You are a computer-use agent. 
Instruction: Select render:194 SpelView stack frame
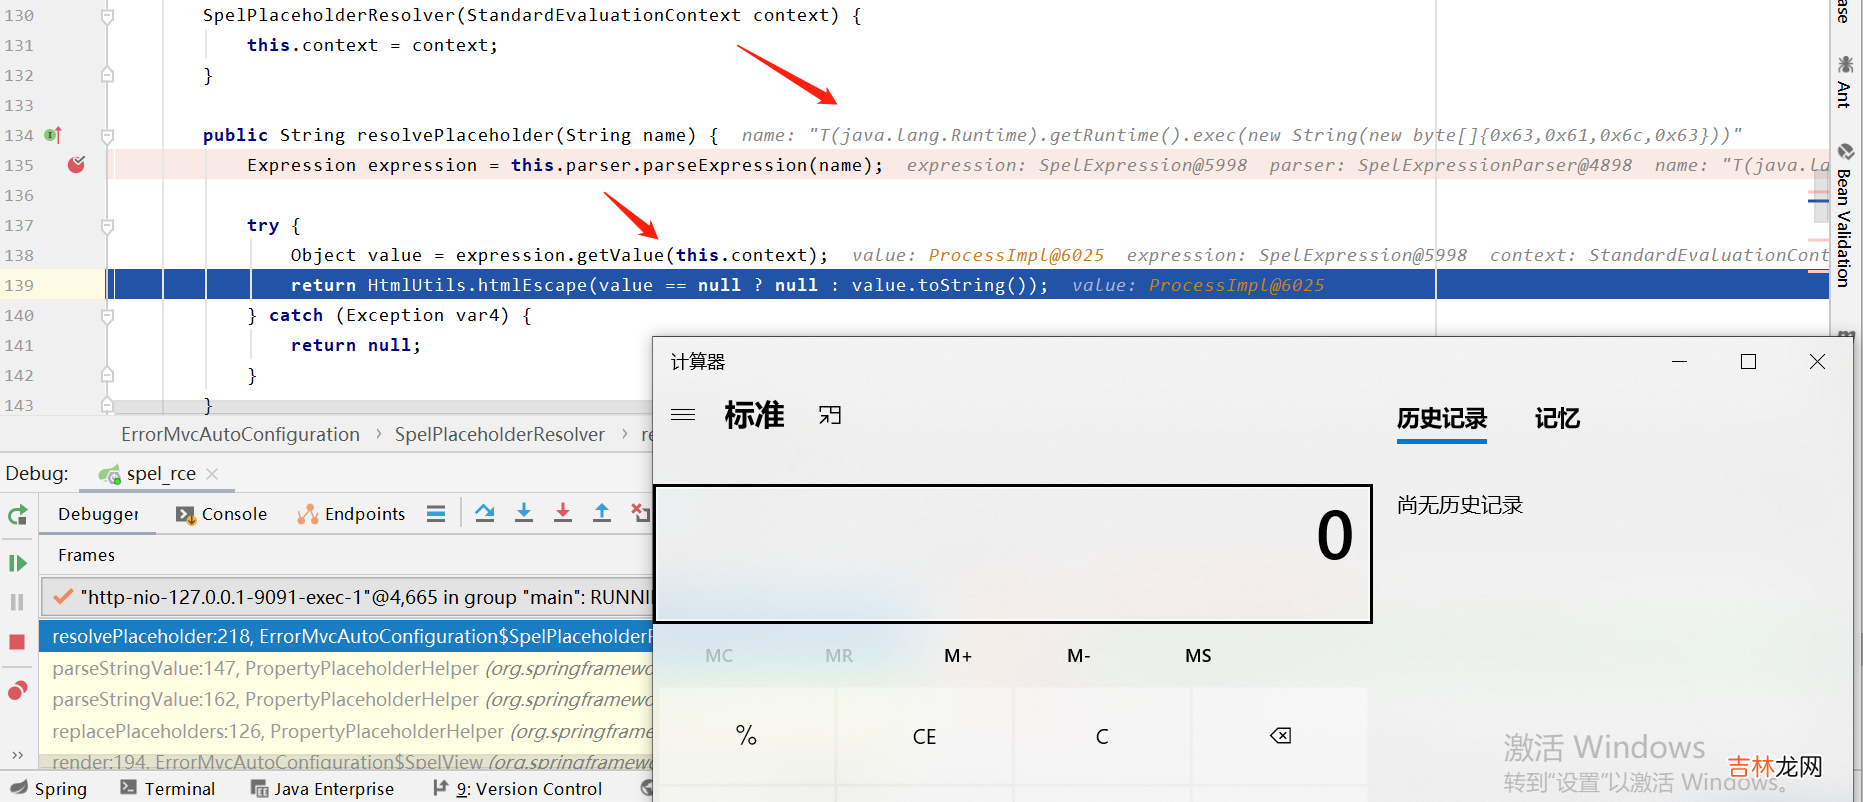(x=346, y=761)
